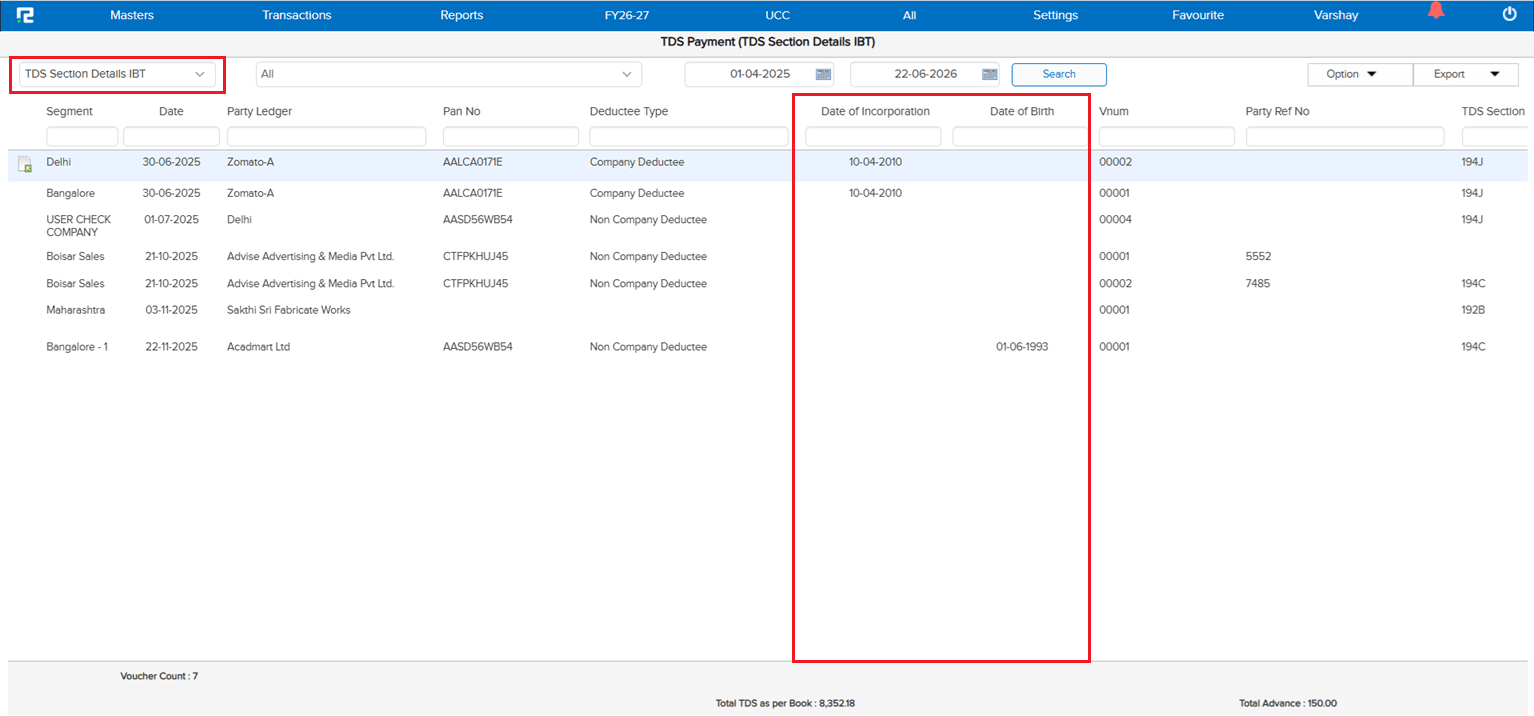Focus the Party Ref No filter box
The image size is (1534, 716).
(1345, 137)
